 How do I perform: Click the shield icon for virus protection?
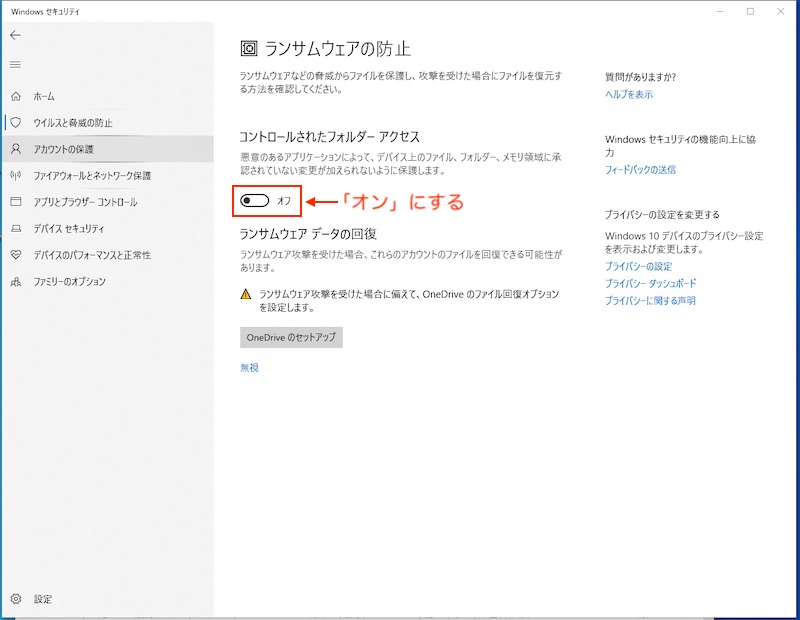[x=16, y=122]
